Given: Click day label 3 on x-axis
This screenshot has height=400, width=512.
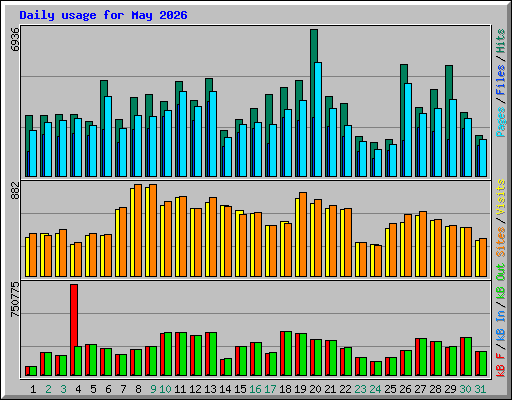Looking at the screenshot, I should click(63, 389).
